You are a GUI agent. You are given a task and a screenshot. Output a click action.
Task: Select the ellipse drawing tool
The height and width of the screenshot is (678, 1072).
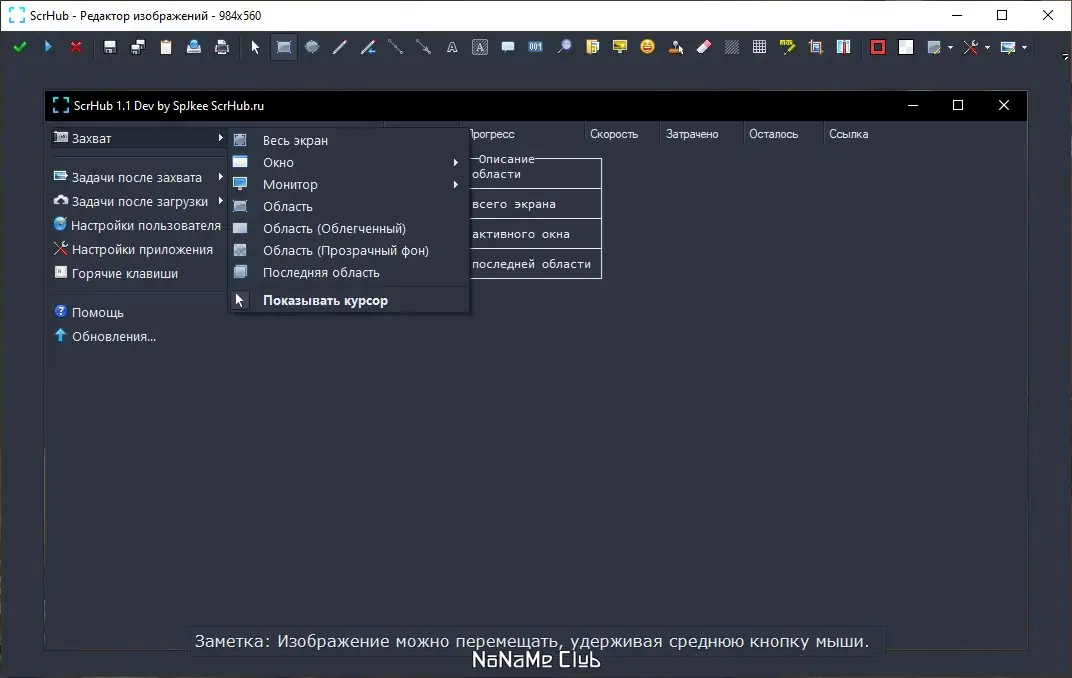[x=312, y=47]
